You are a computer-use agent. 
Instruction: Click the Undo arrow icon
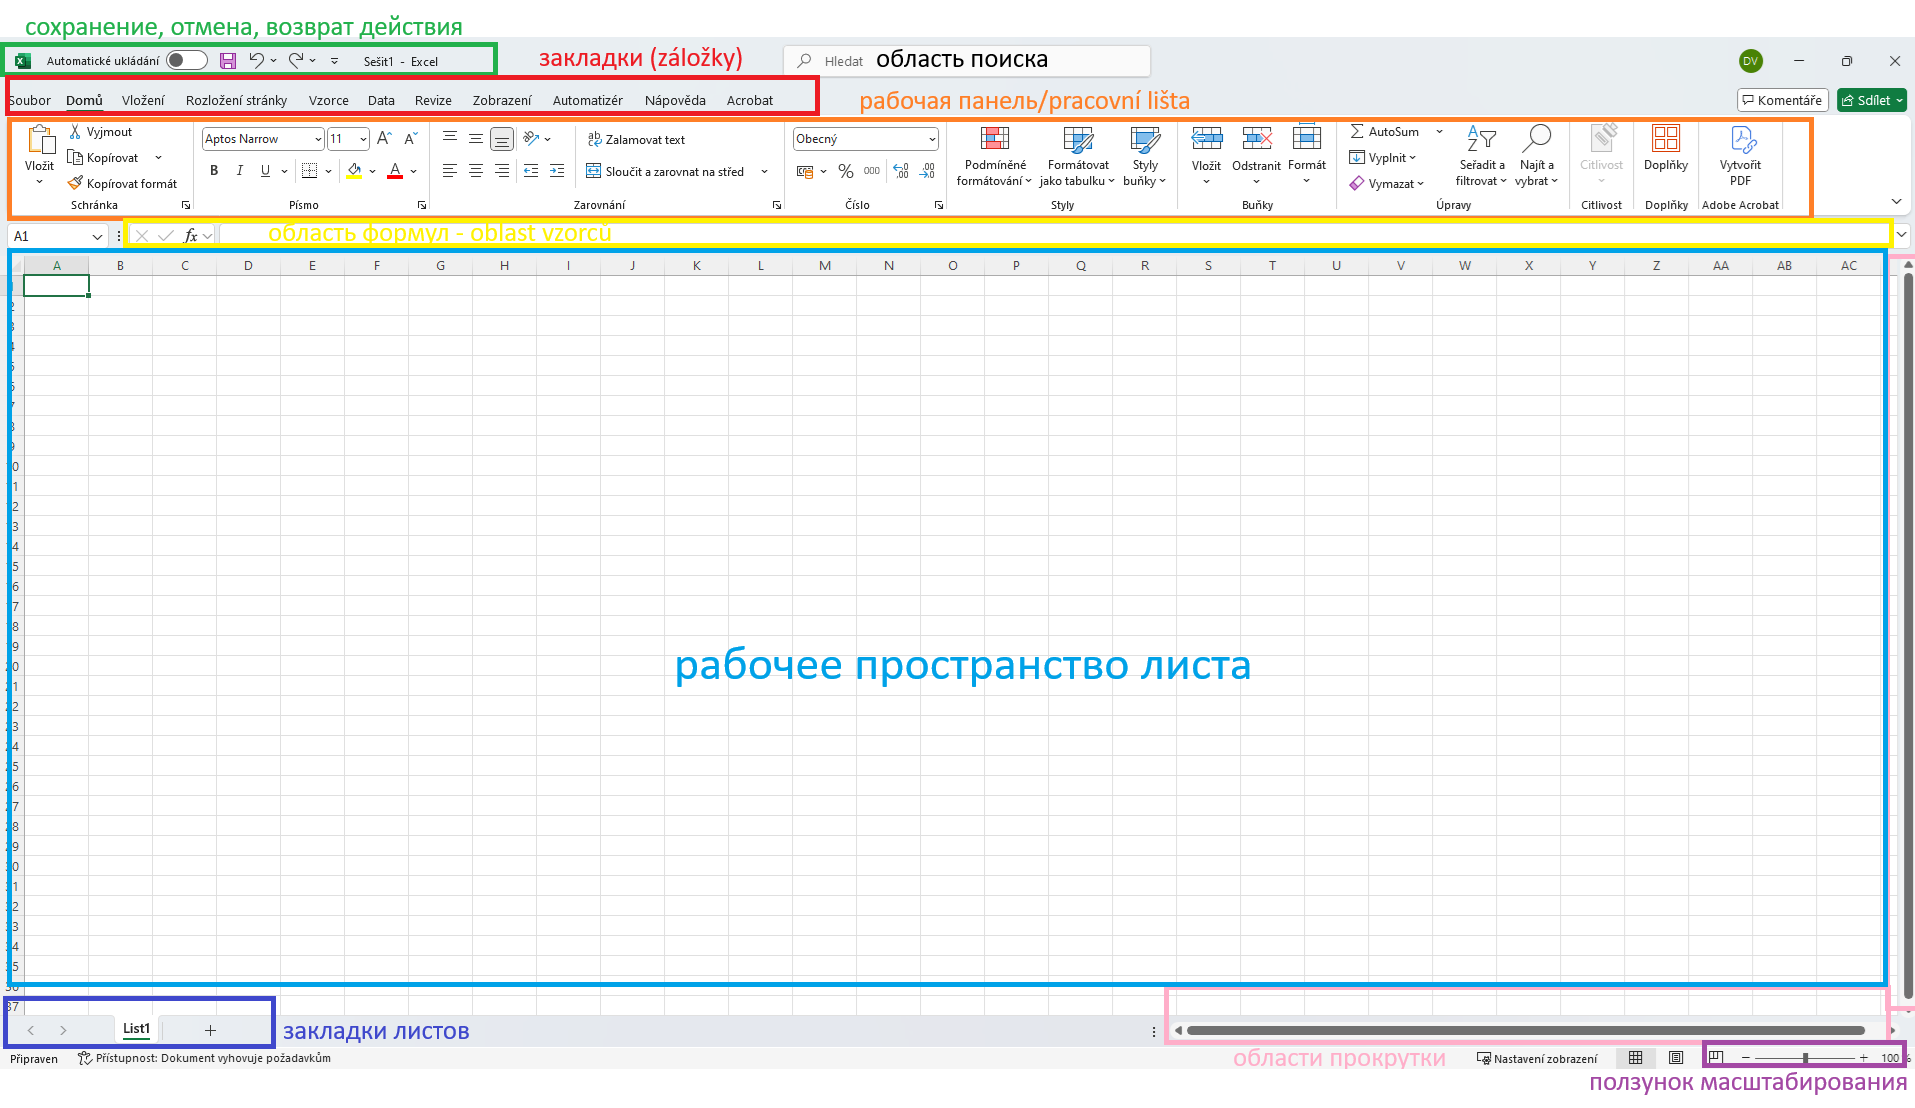tap(256, 61)
